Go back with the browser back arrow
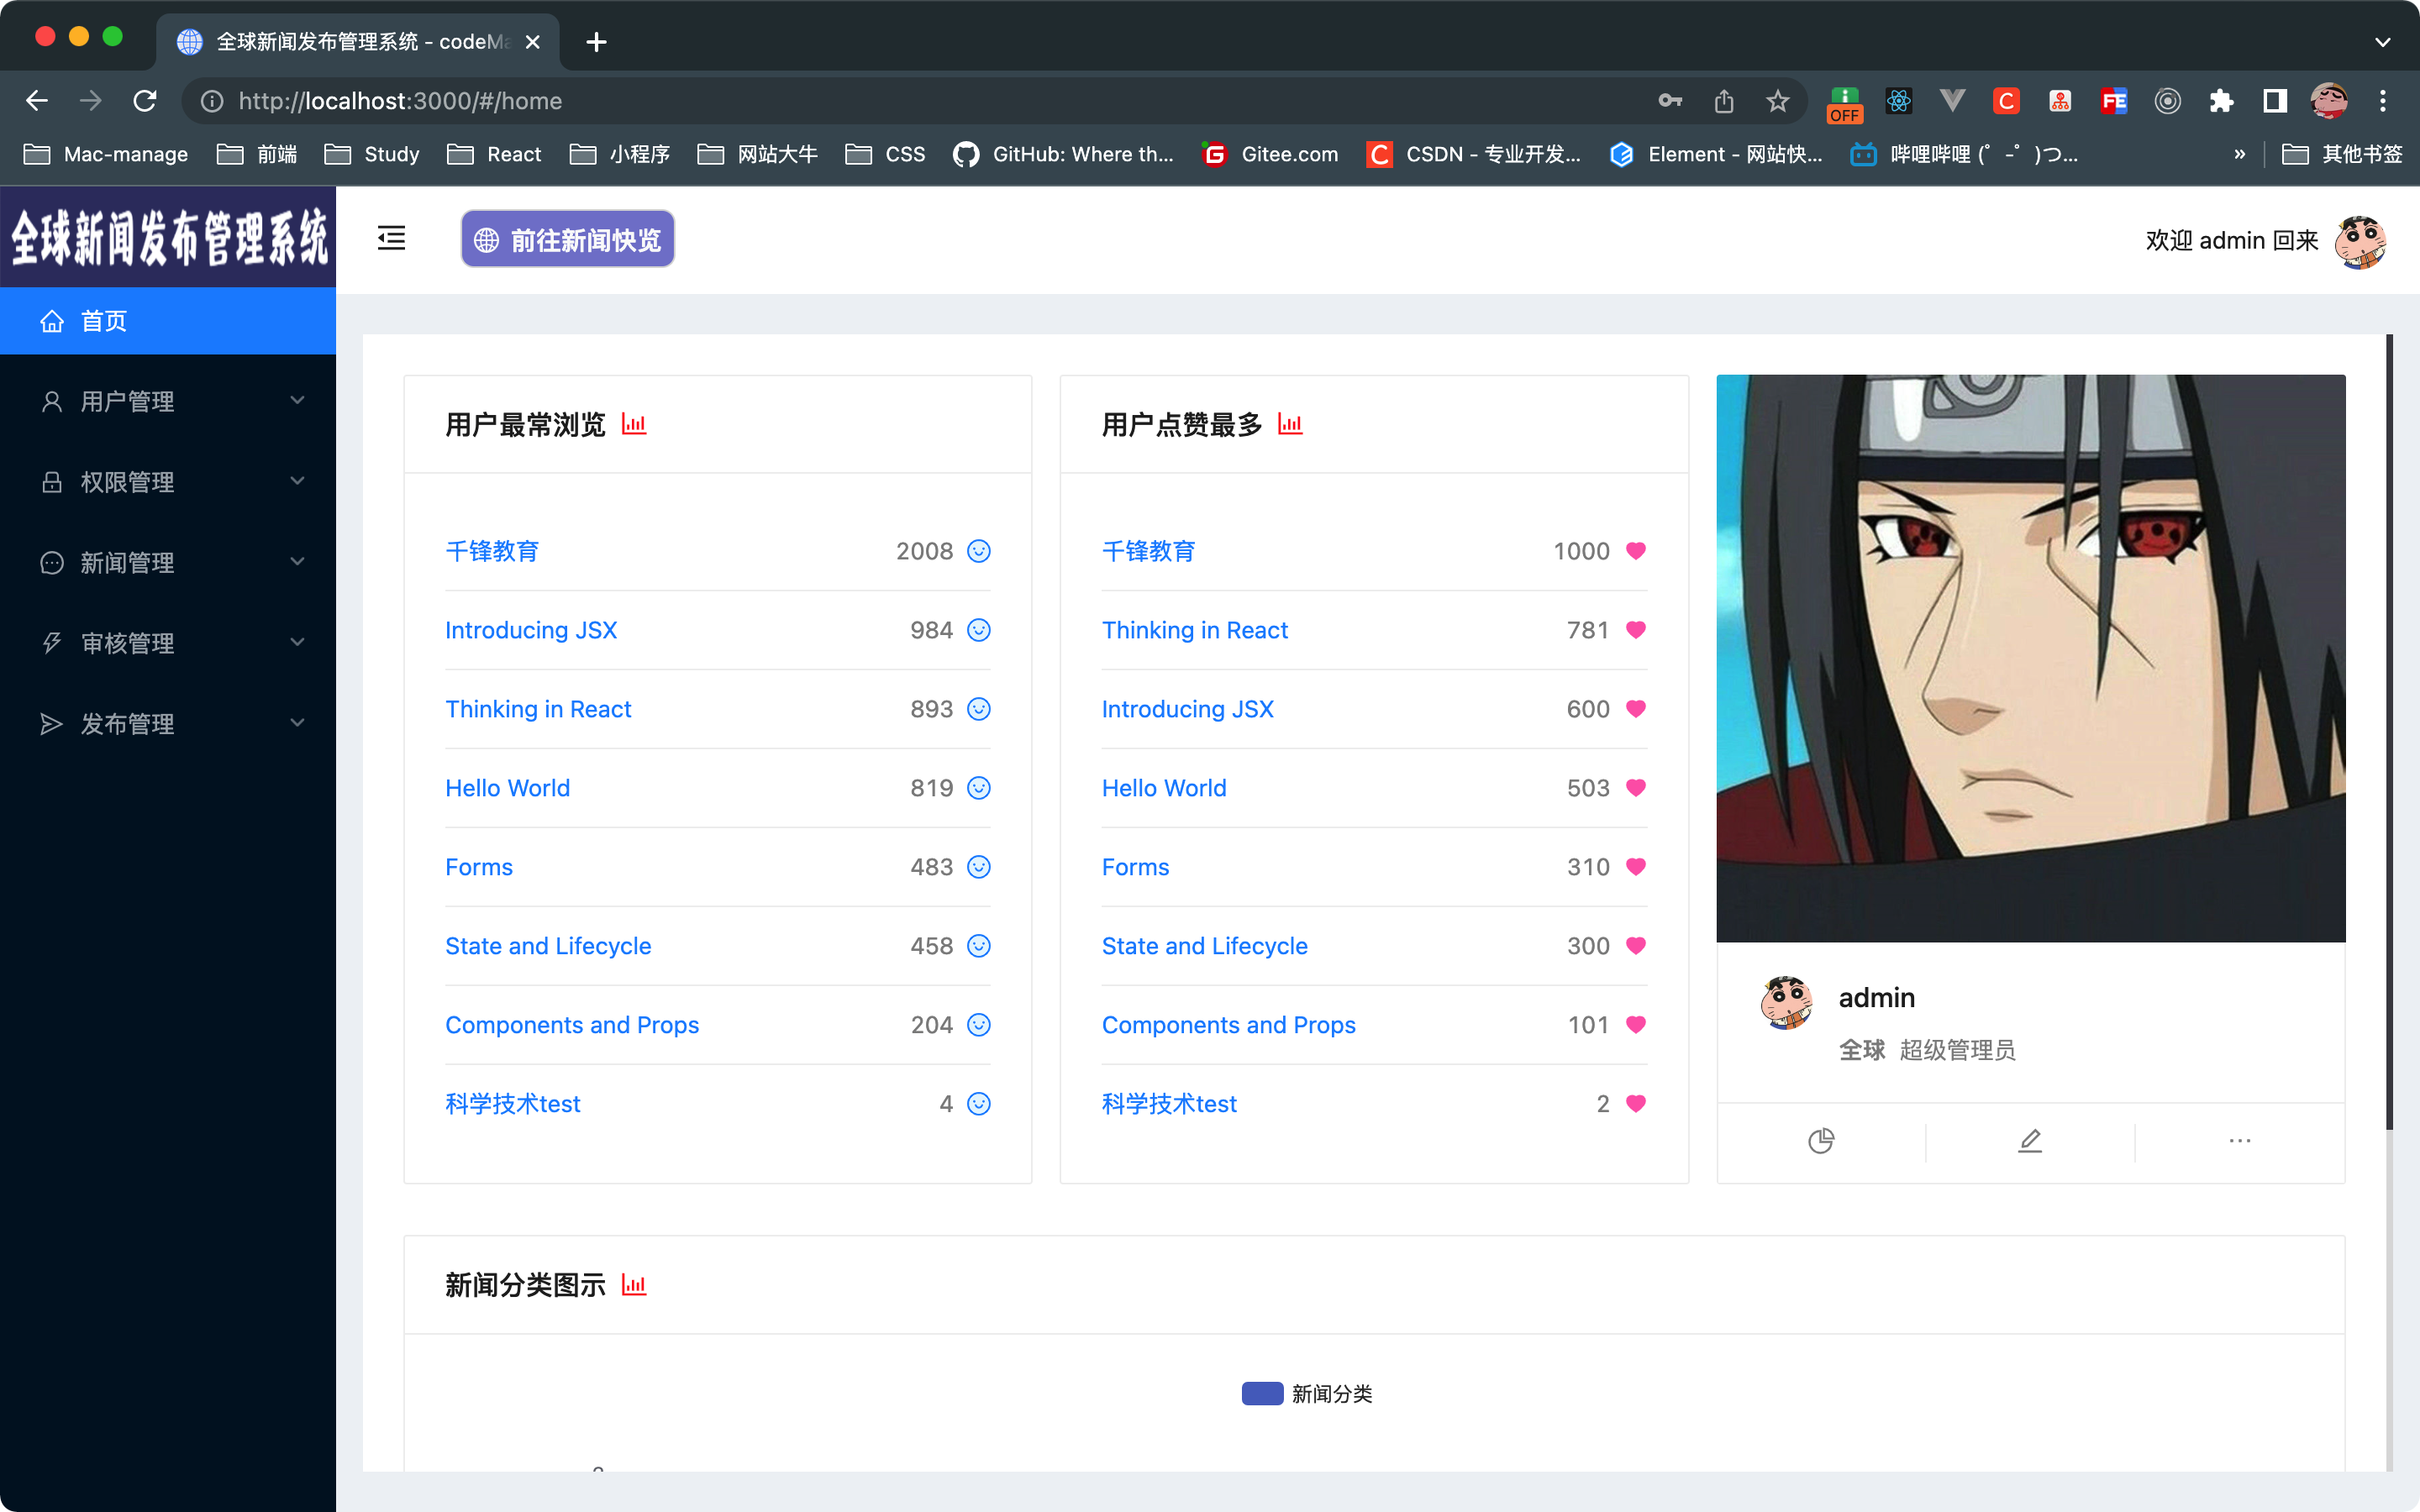The height and width of the screenshot is (1512, 2420). point(37,101)
